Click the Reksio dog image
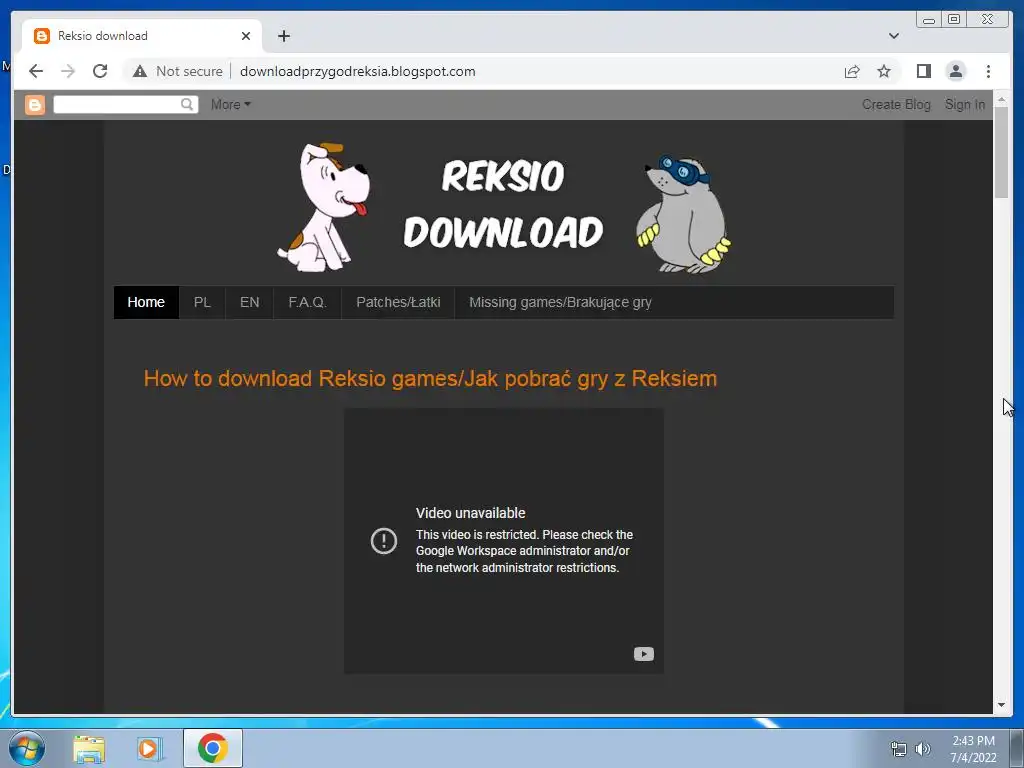The height and width of the screenshot is (768, 1024). tap(323, 208)
